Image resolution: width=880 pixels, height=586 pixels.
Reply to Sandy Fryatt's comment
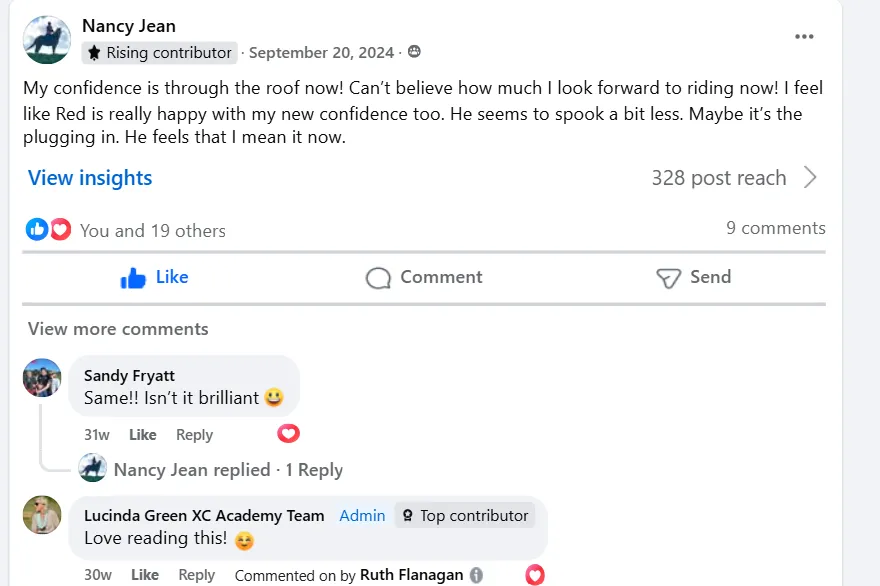194,435
